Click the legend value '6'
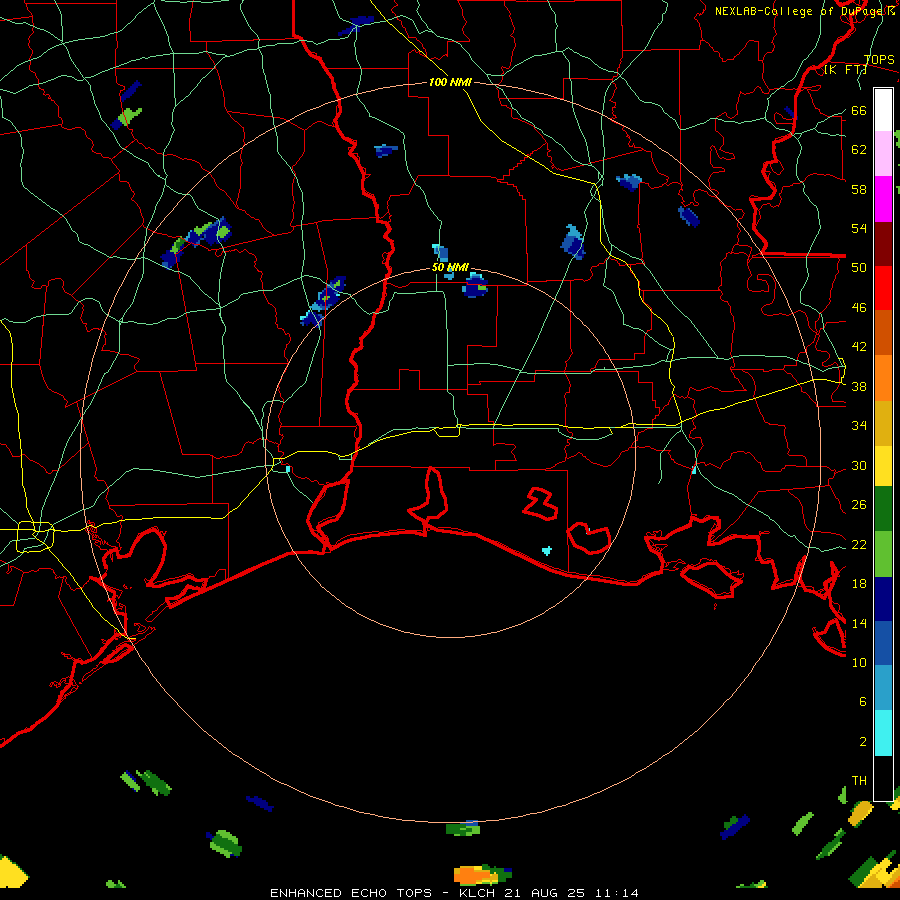 pyautogui.click(x=862, y=702)
